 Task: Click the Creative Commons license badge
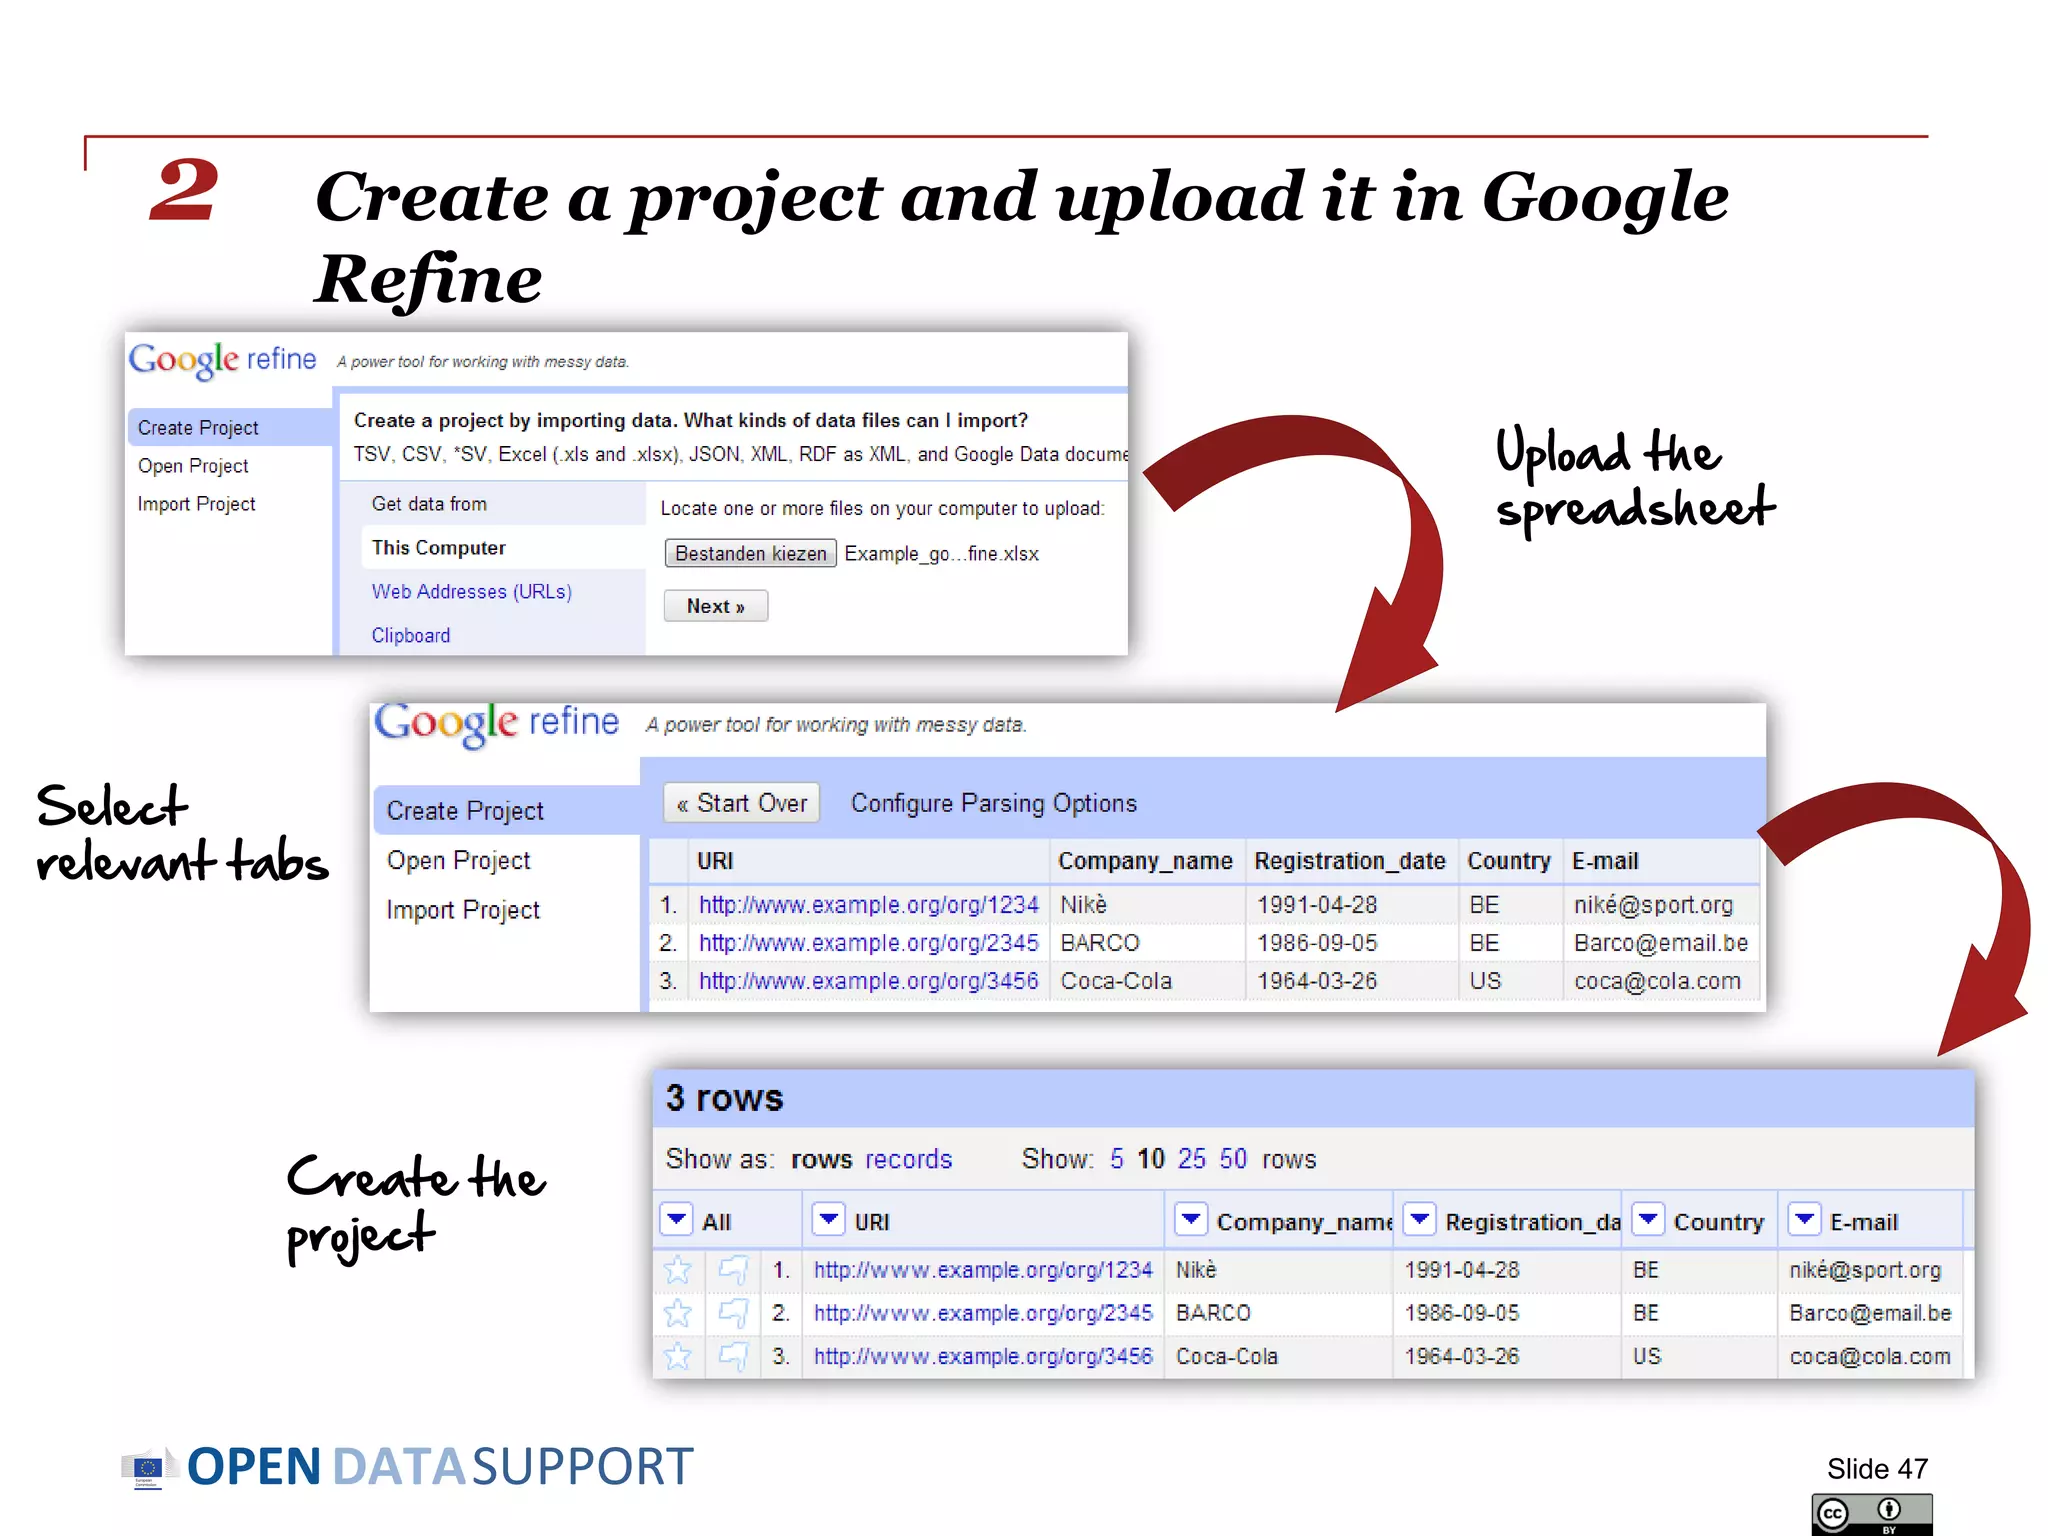[x=1871, y=1514]
